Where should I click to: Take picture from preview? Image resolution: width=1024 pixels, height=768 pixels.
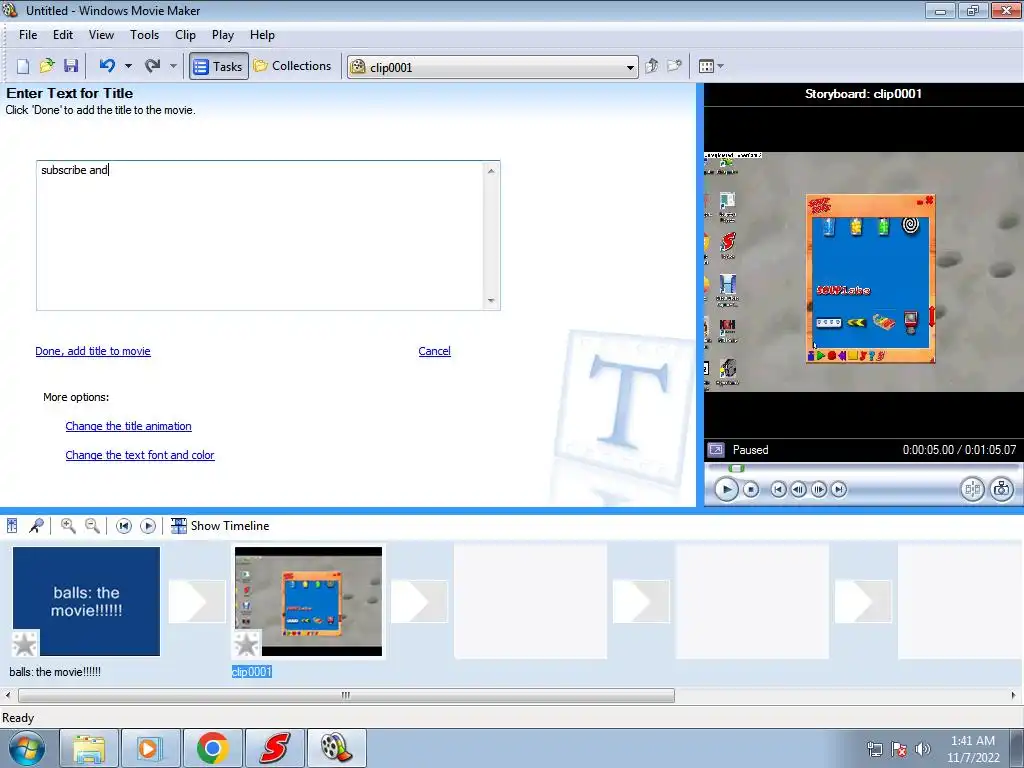pos(1002,489)
